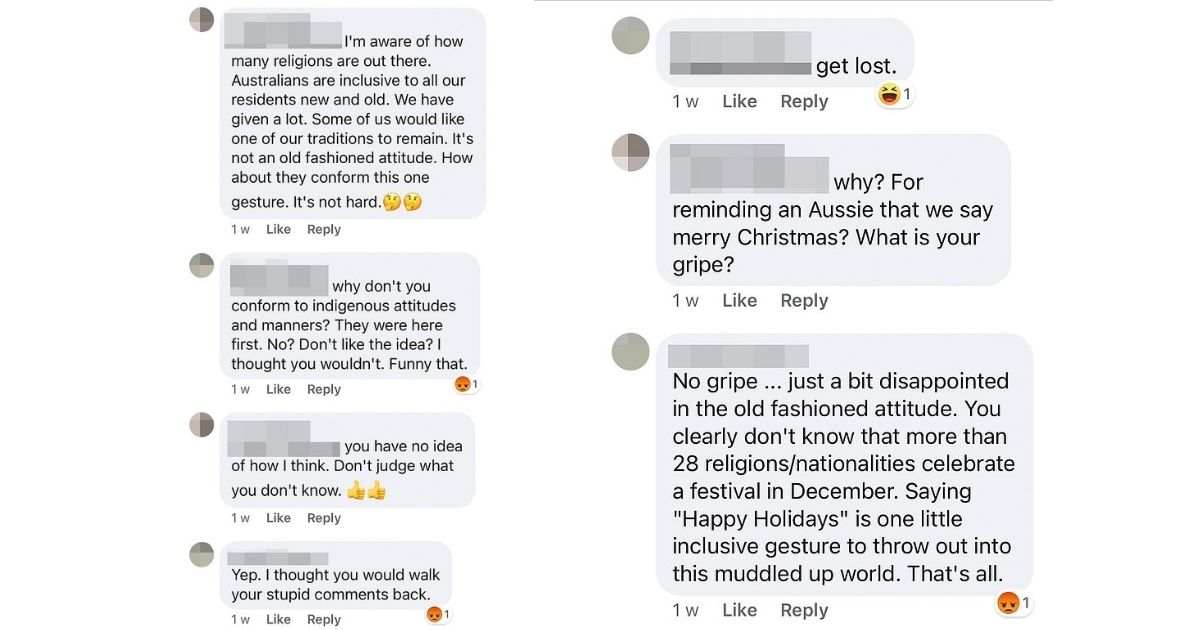Open avatar beside "No gripe" comment
The image size is (1200, 630).
click(x=630, y=351)
